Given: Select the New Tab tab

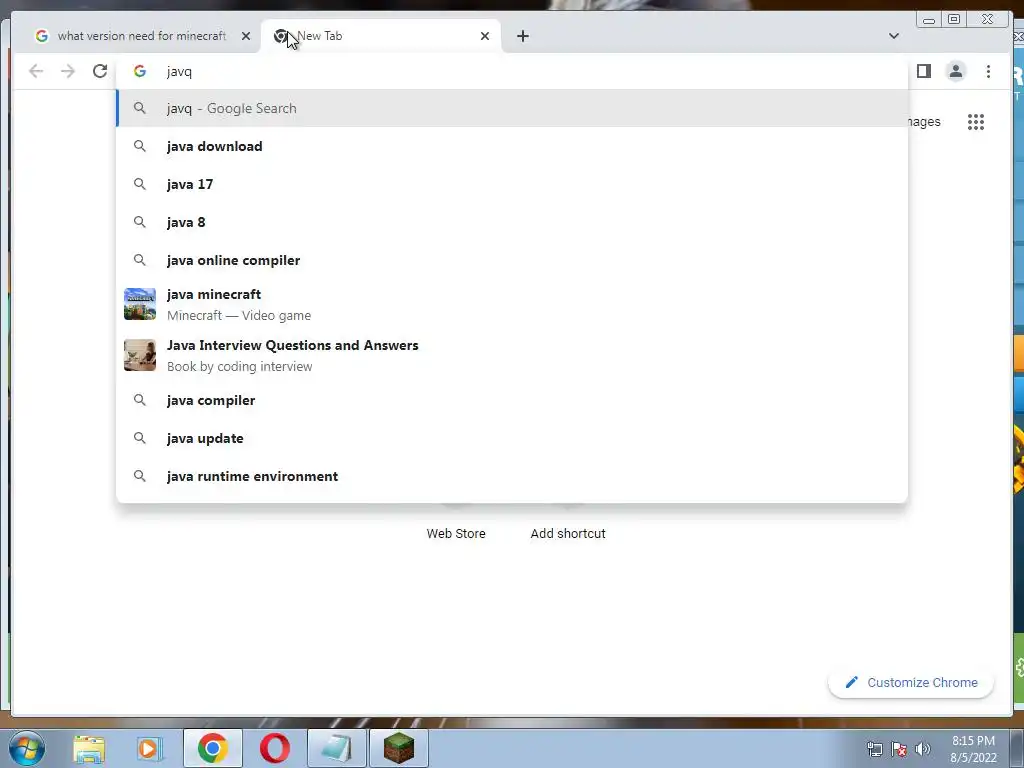Looking at the screenshot, I should (381, 36).
